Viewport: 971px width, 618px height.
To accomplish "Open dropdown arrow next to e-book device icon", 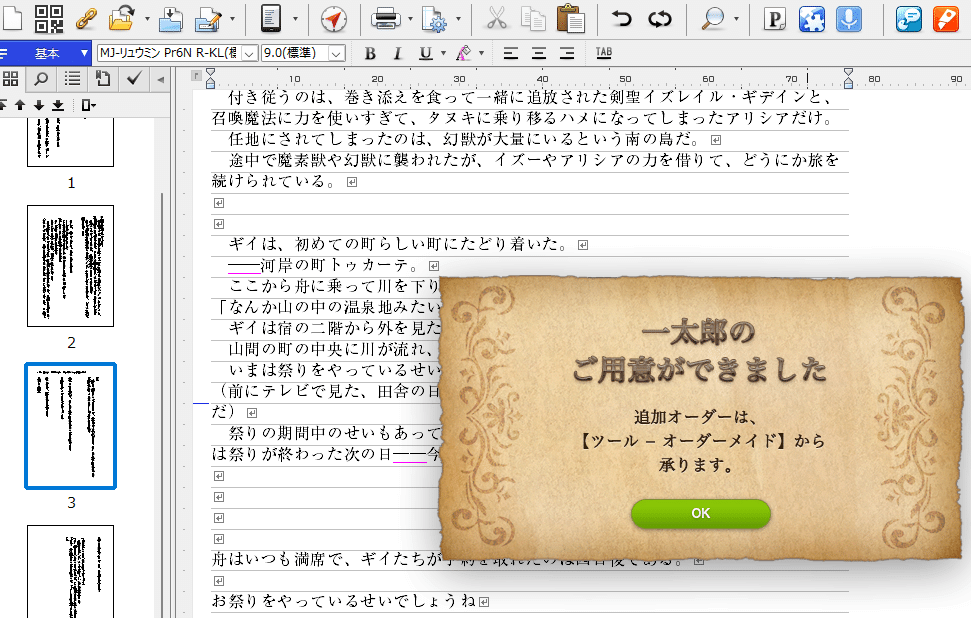I will pyautogui.click(x=295, y=19).
